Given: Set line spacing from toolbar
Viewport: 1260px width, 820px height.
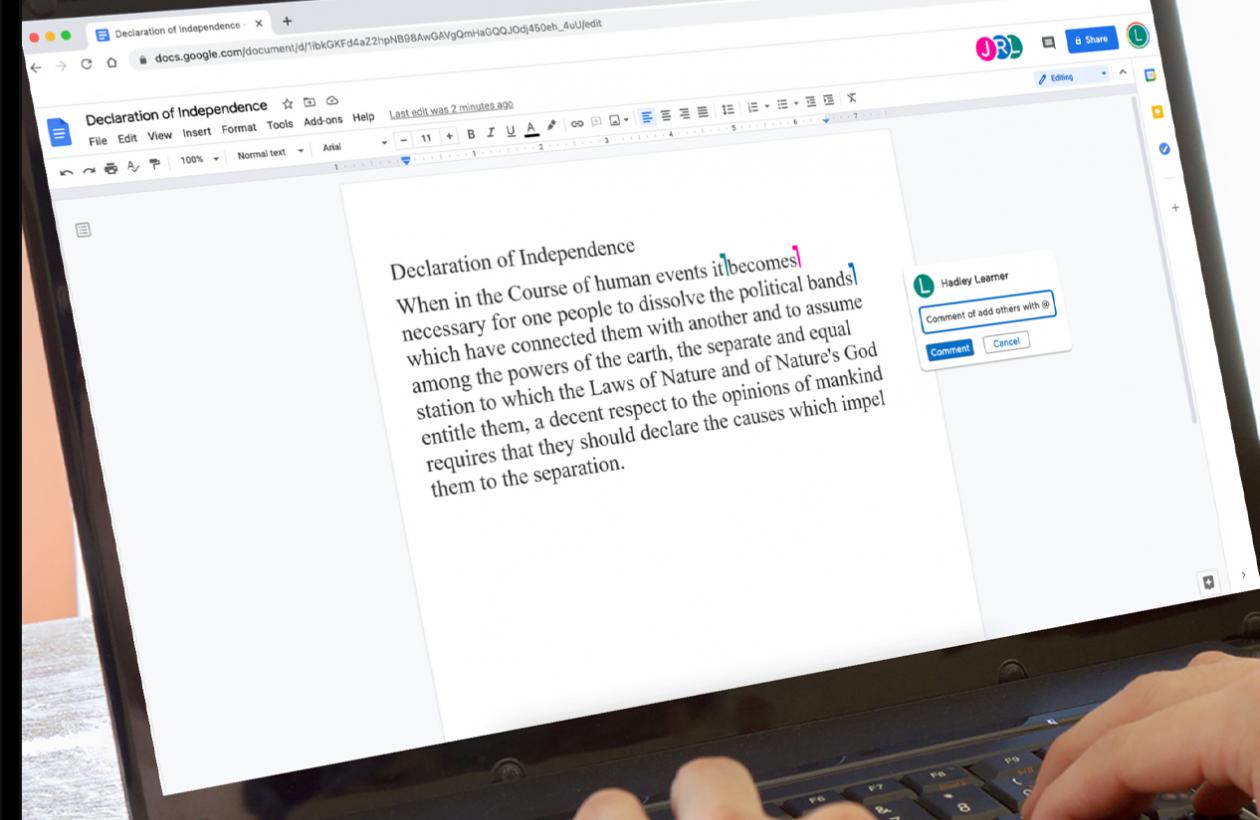Looking at the screenshot, I should click(x=728, y=109).
